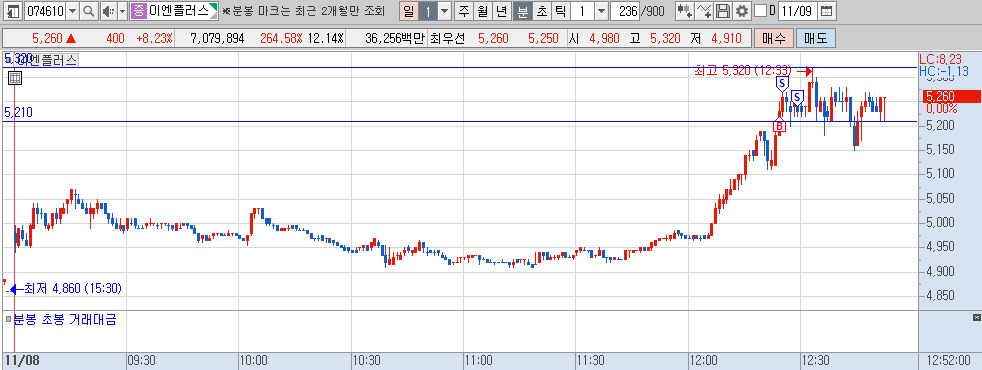Click the number 1 beside 일 button
The width and height of the screenshot is (982, 370).
pos(428,11)
